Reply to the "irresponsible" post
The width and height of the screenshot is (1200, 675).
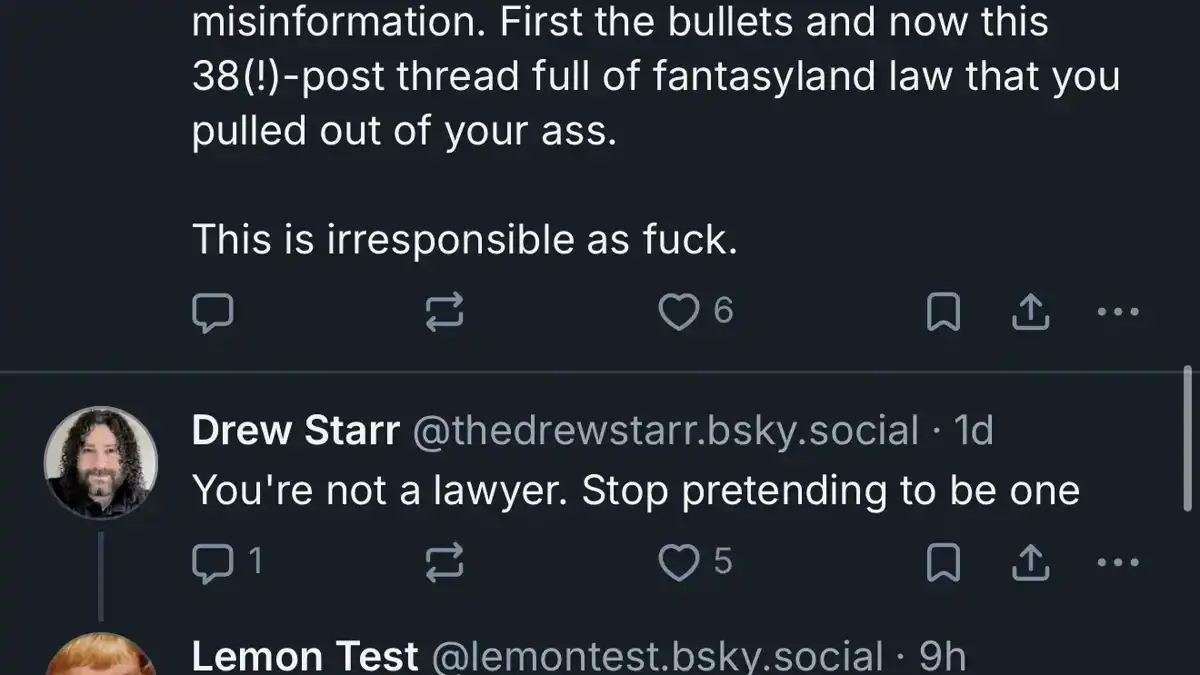pos(212,312)
